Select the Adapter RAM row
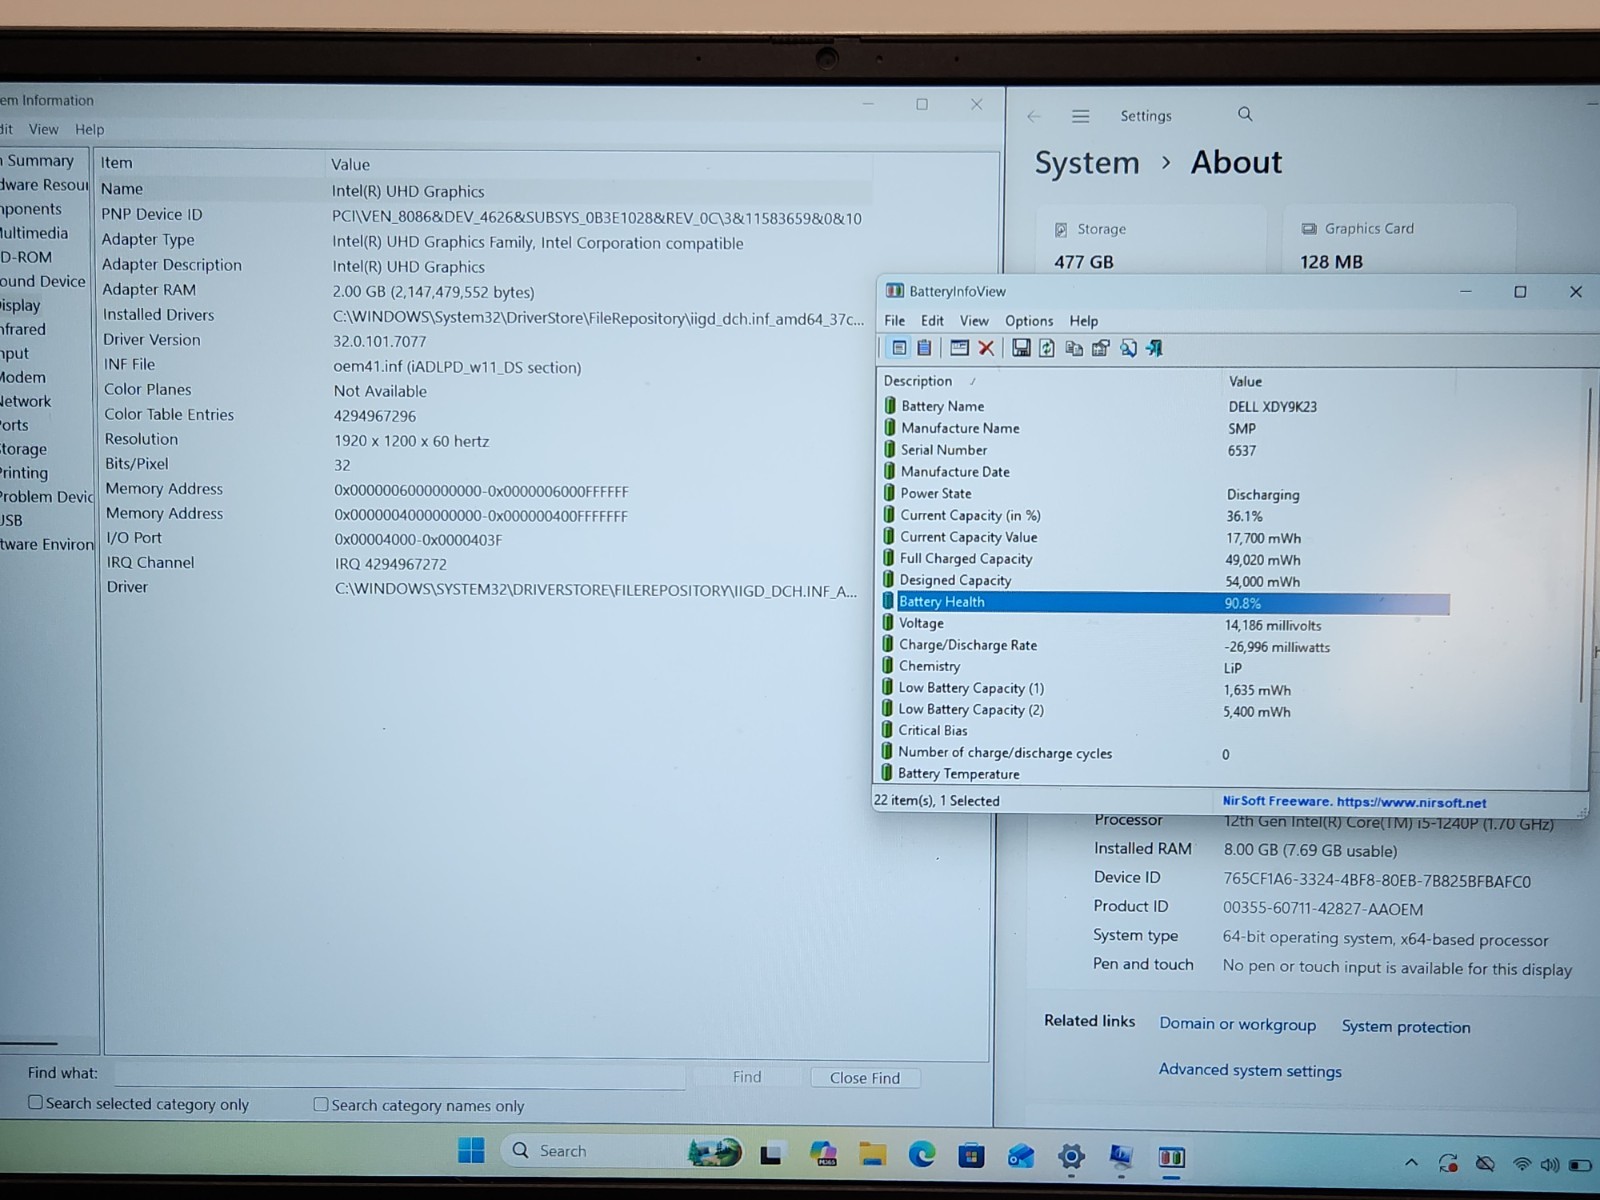 [485, 290]
